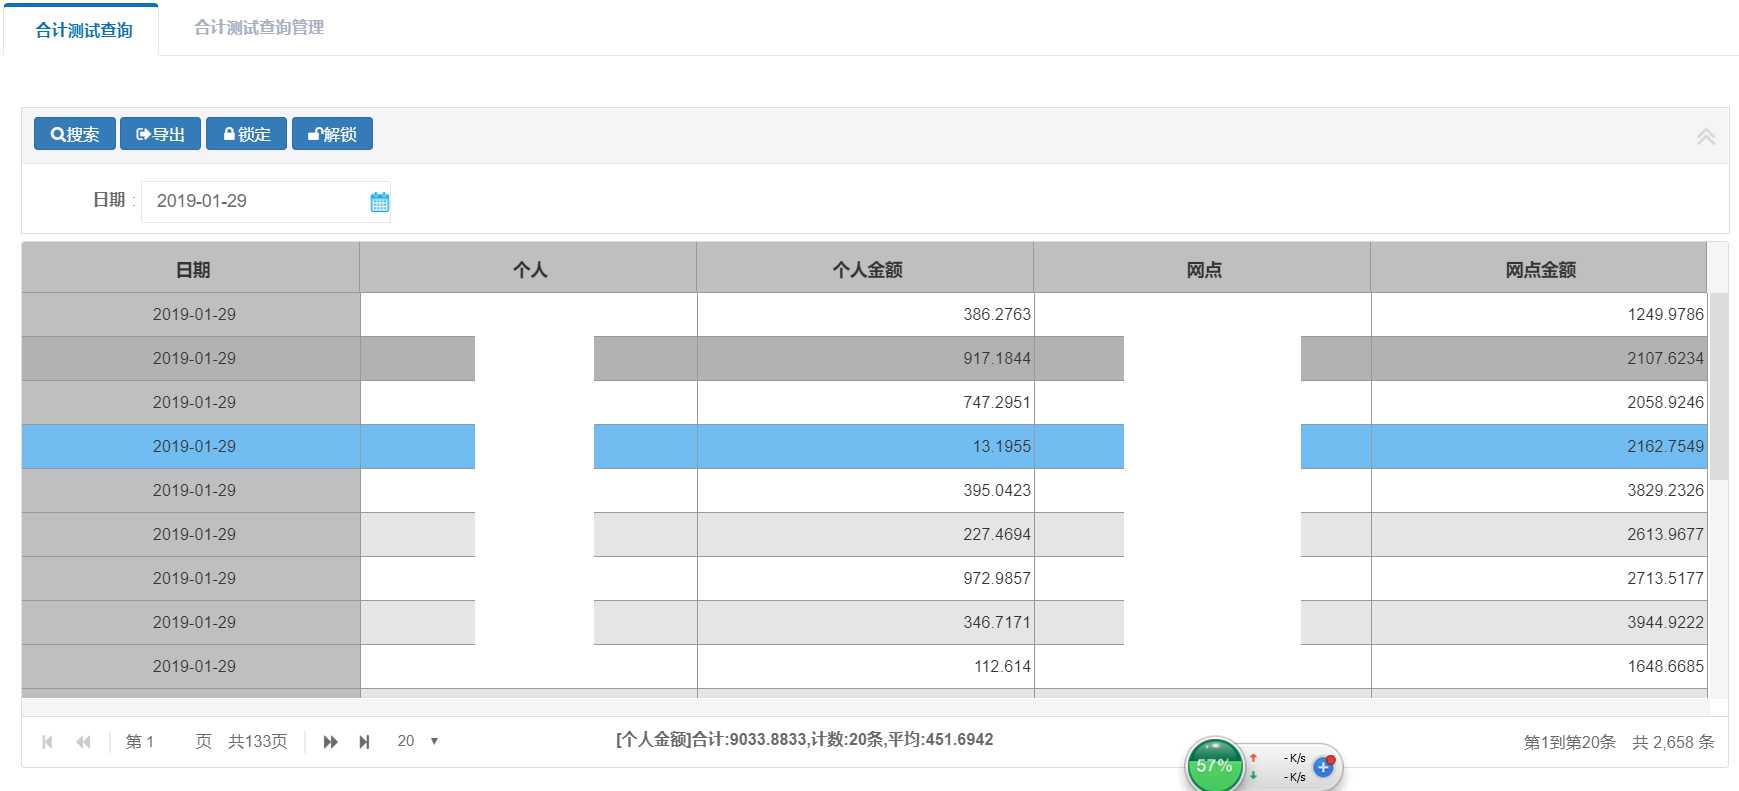Select the cell with value 1648.6685

[1539, 666]
